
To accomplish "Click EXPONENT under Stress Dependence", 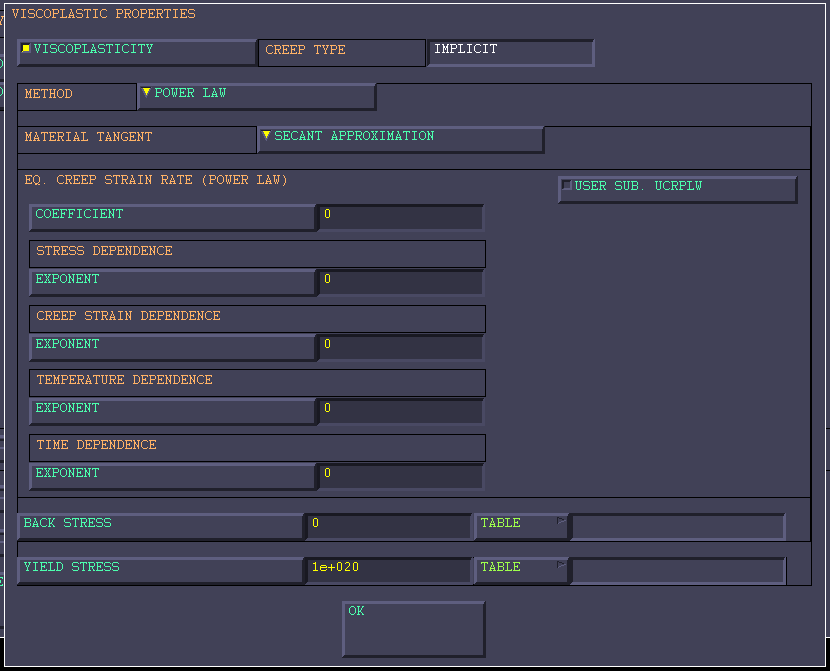I will point(173,283).
